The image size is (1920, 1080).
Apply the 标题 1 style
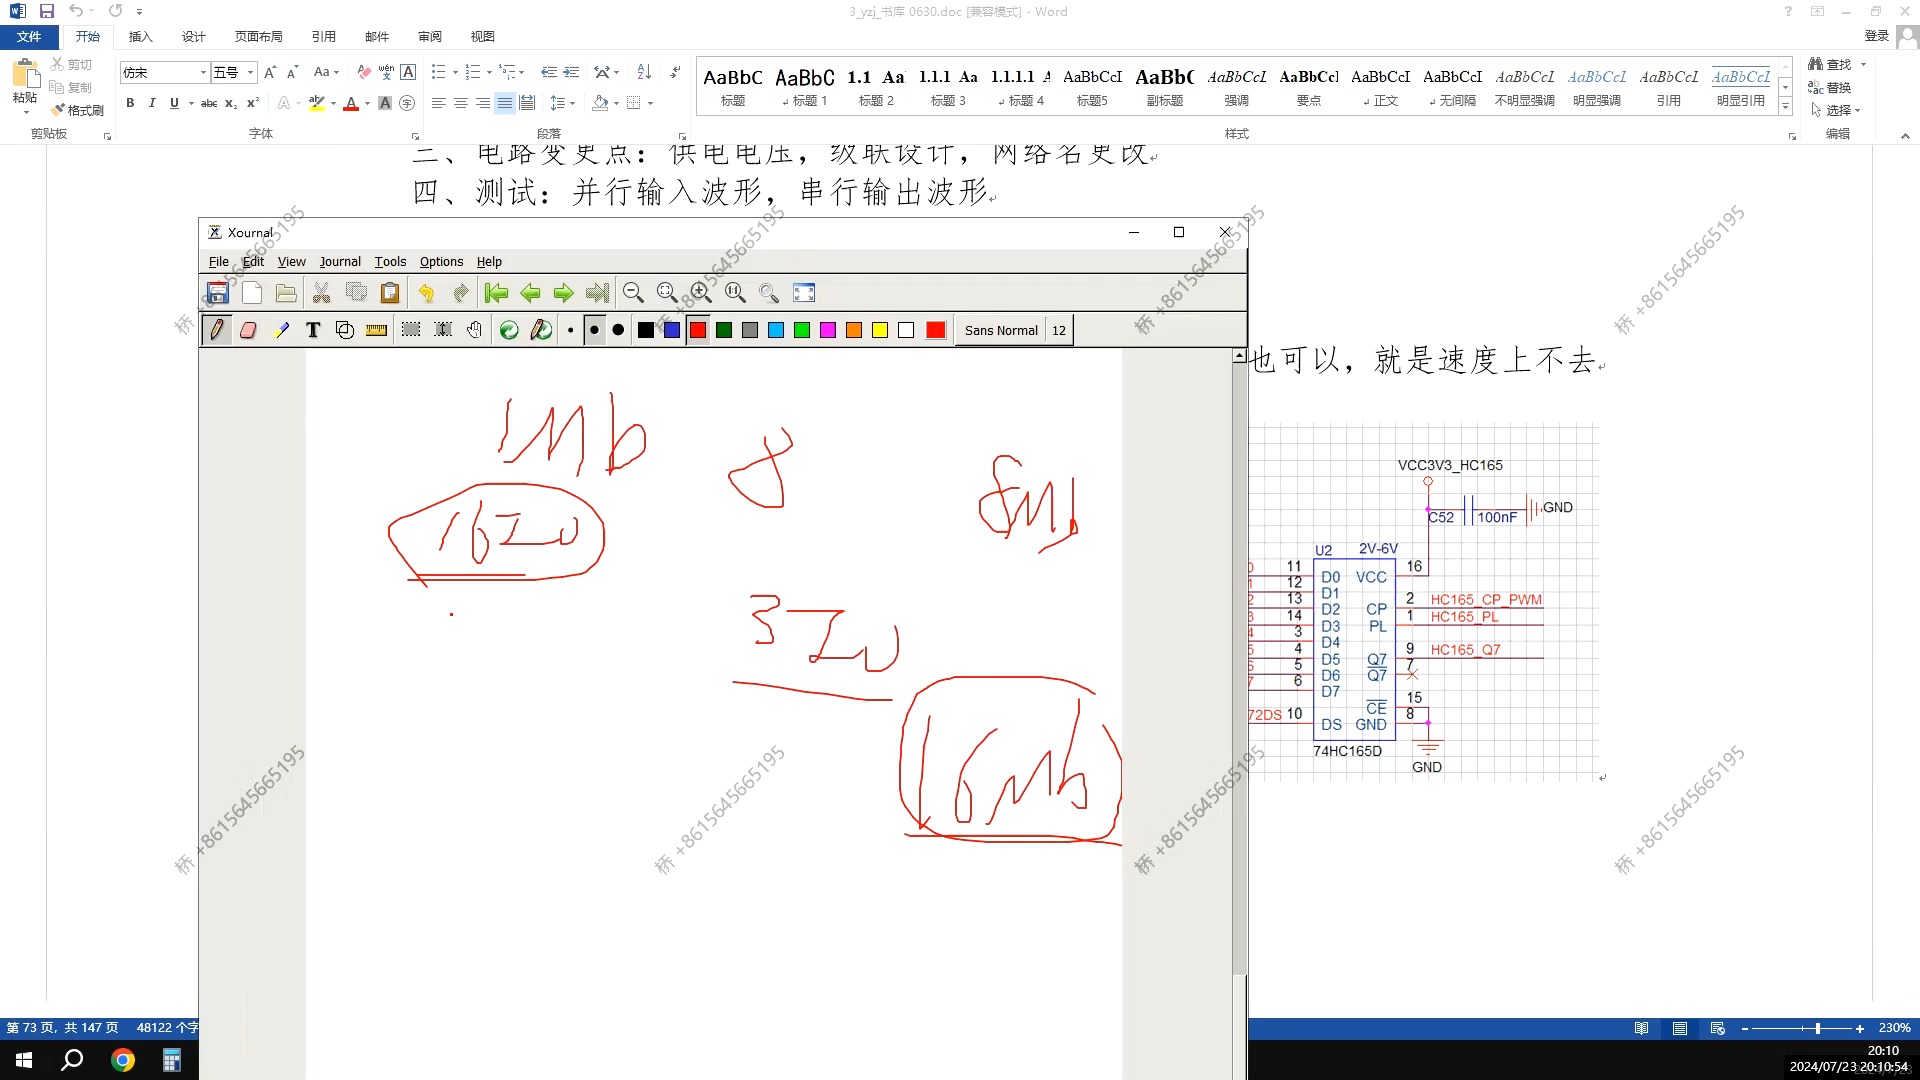pyautogui.click(x=805, y=86)
